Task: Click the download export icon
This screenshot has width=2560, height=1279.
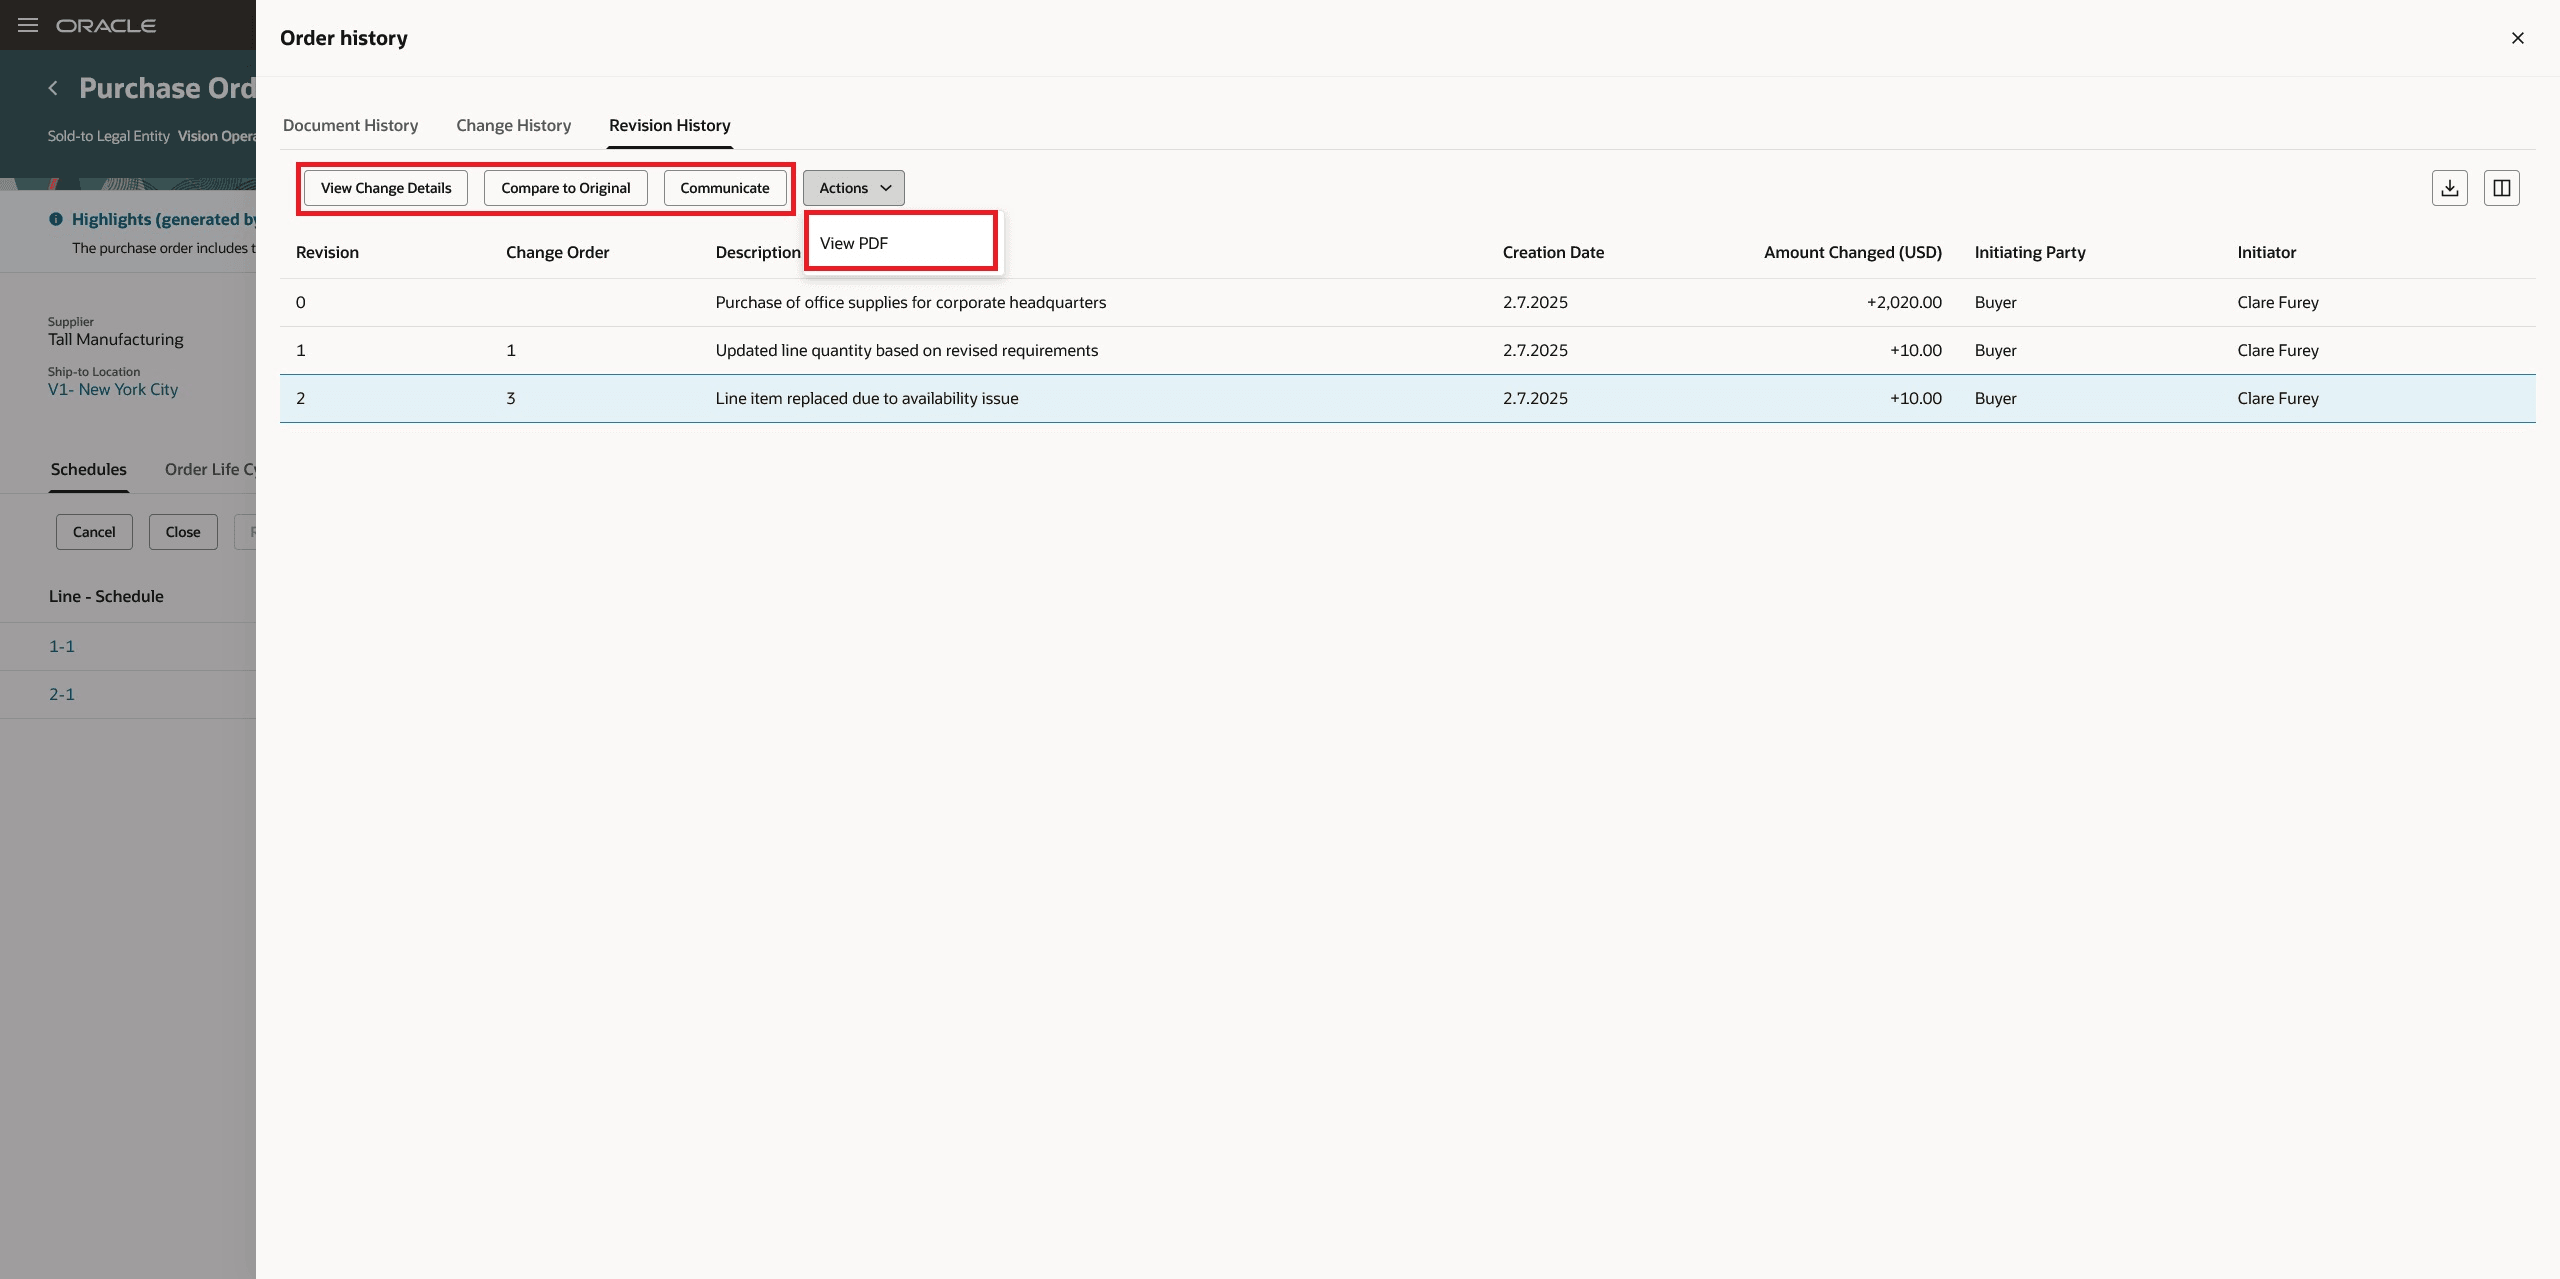Action: coord(2449,188)
